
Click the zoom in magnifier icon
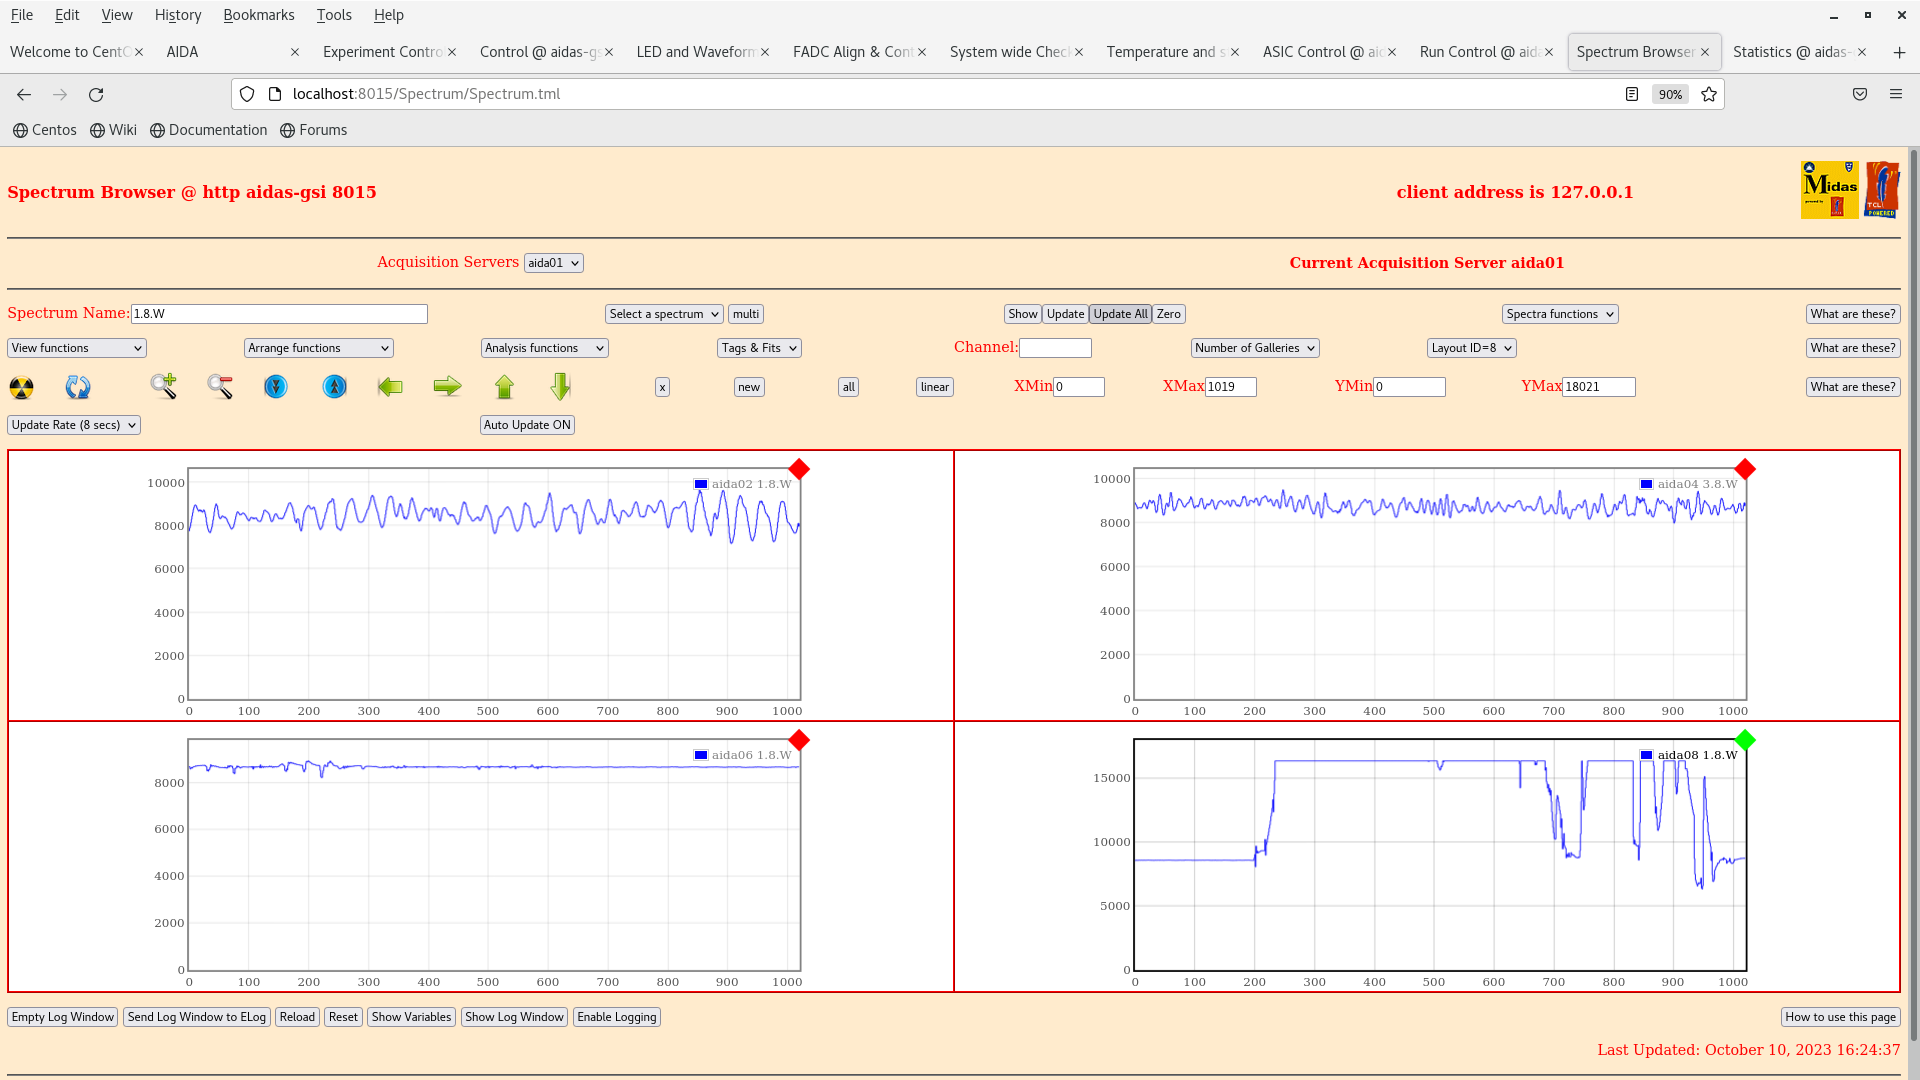pos(164,386)
